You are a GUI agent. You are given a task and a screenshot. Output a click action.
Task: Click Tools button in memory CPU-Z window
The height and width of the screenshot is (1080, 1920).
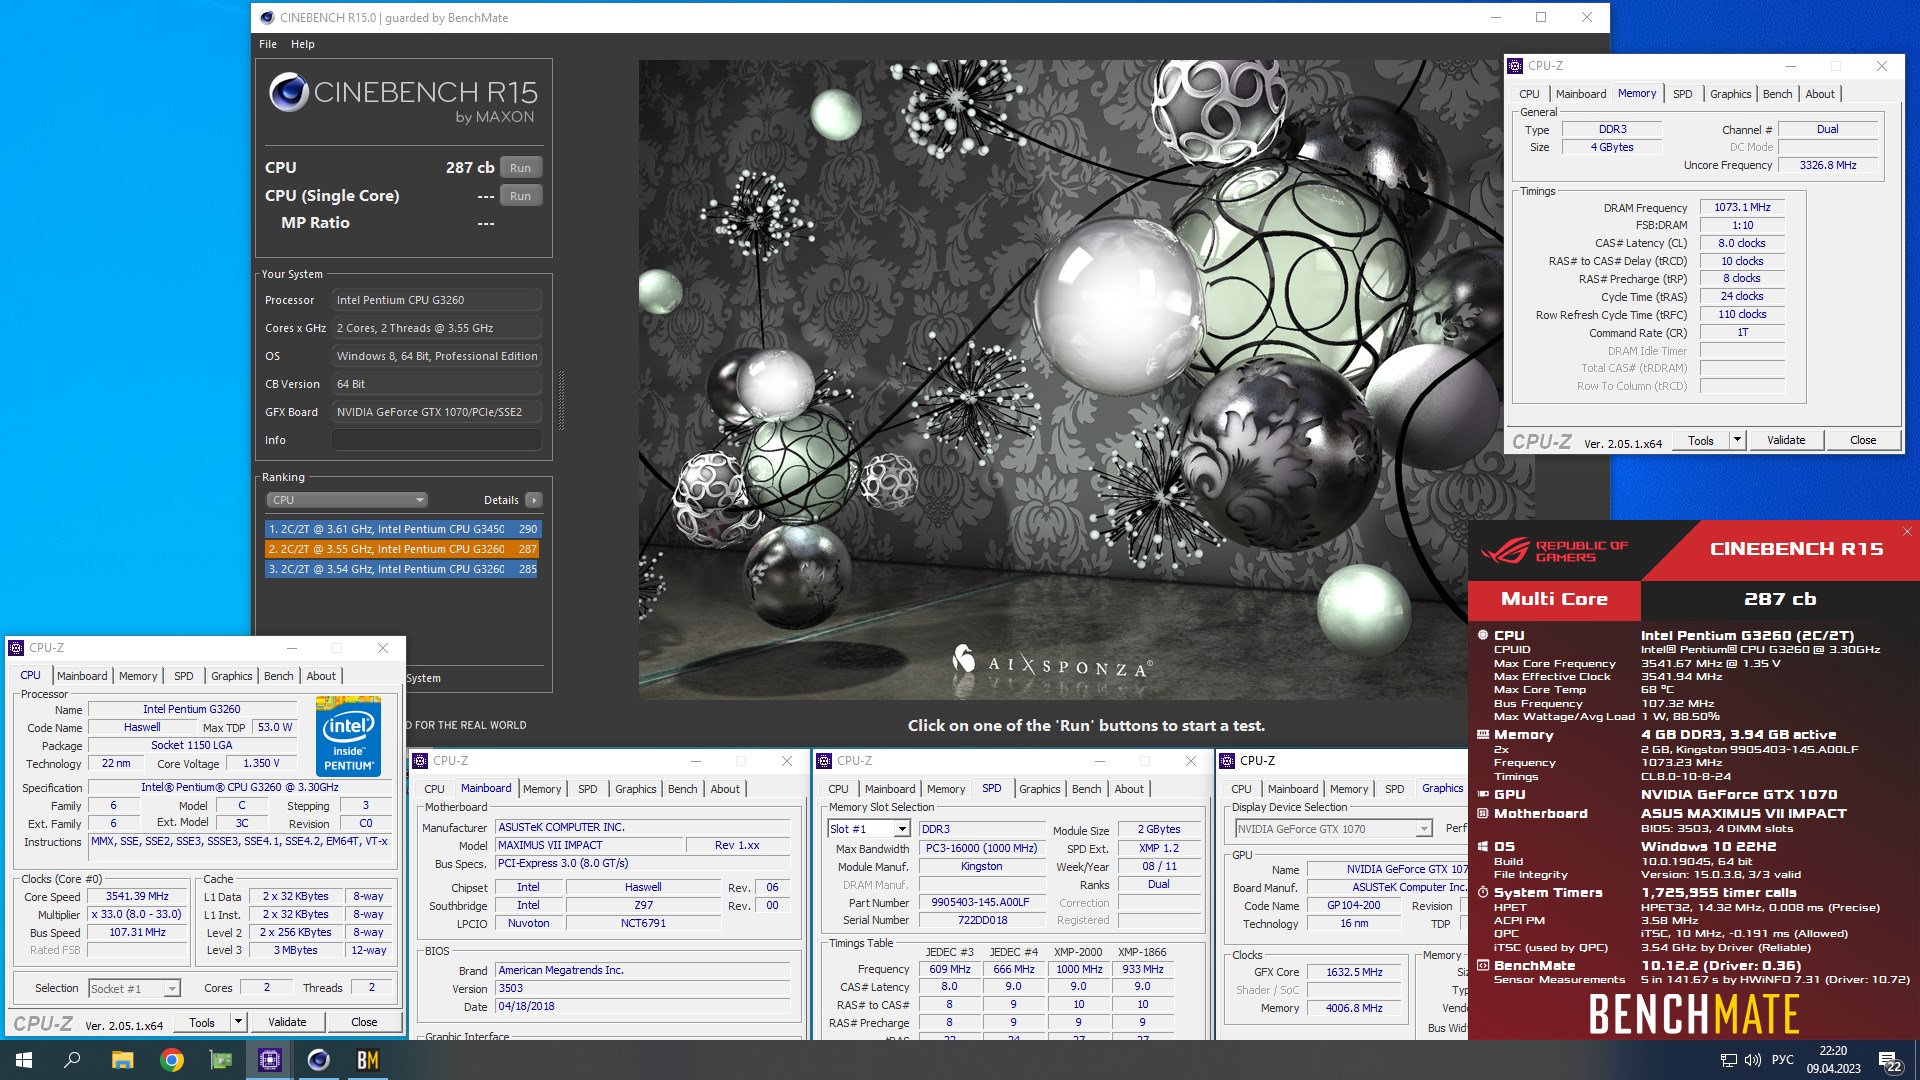[x=1700, y=440]
